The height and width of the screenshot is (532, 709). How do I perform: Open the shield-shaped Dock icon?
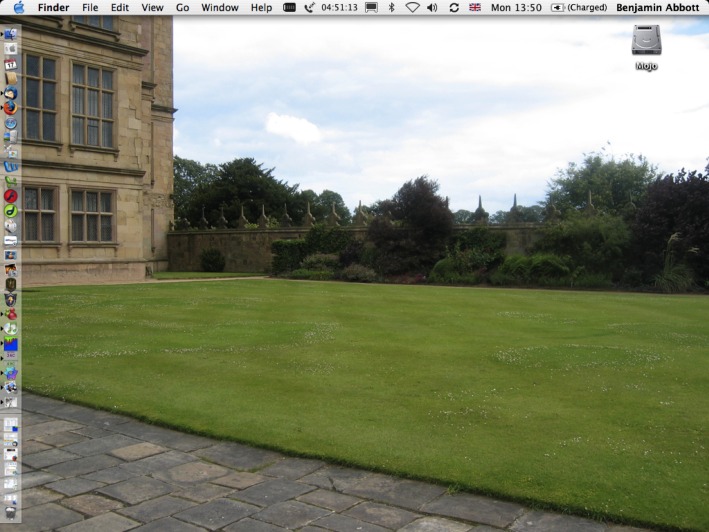point(10,299)
